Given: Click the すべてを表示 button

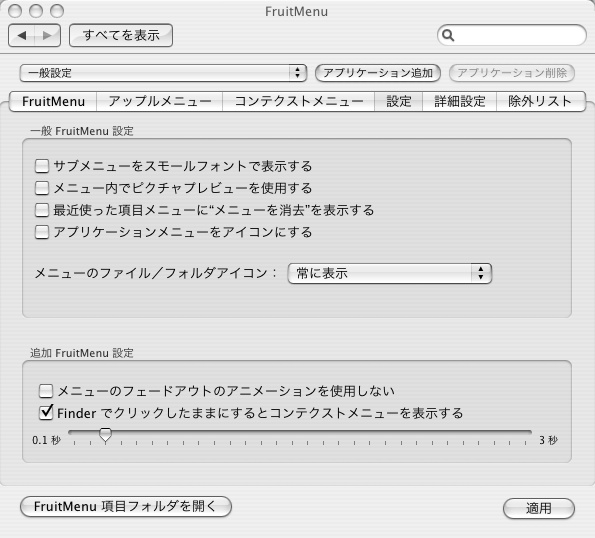Looking at the screenshot, I should [x=121, y=35].
